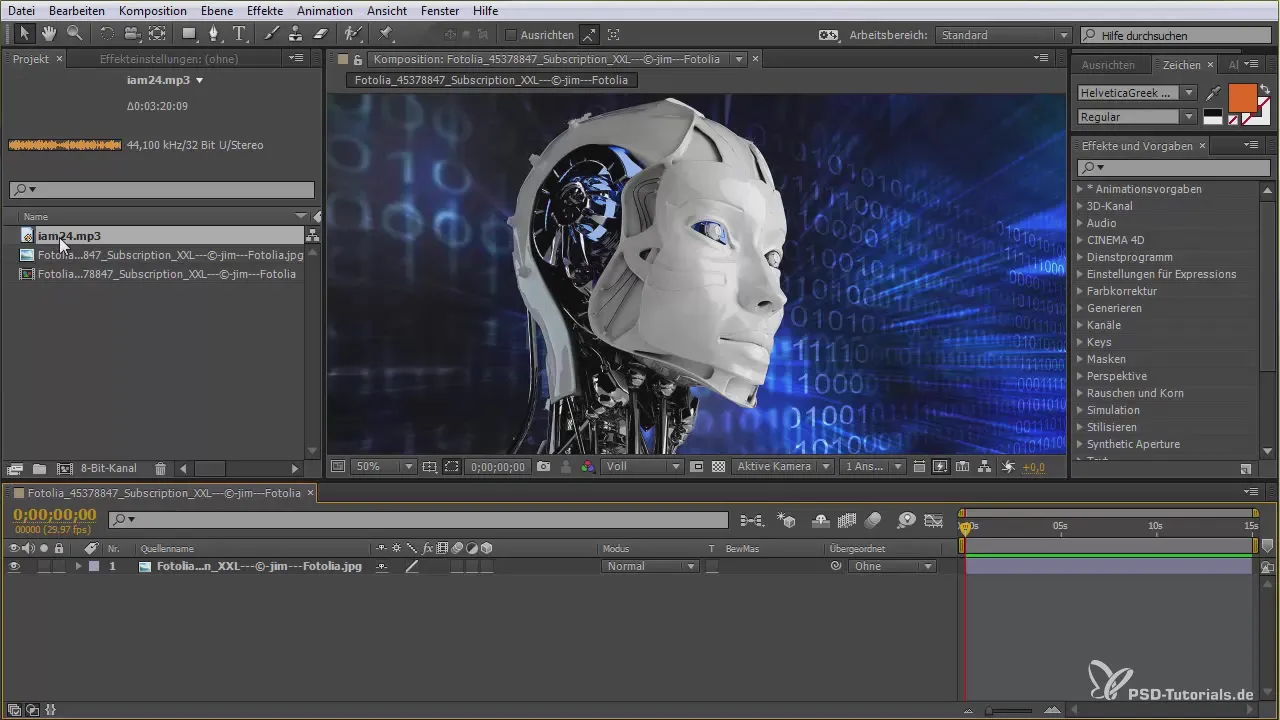The width and height of the screenshot is (1280, 720).
Task: Select the Zoom magnifier tool
Action: pyautogui.click(x=74, y=34)
